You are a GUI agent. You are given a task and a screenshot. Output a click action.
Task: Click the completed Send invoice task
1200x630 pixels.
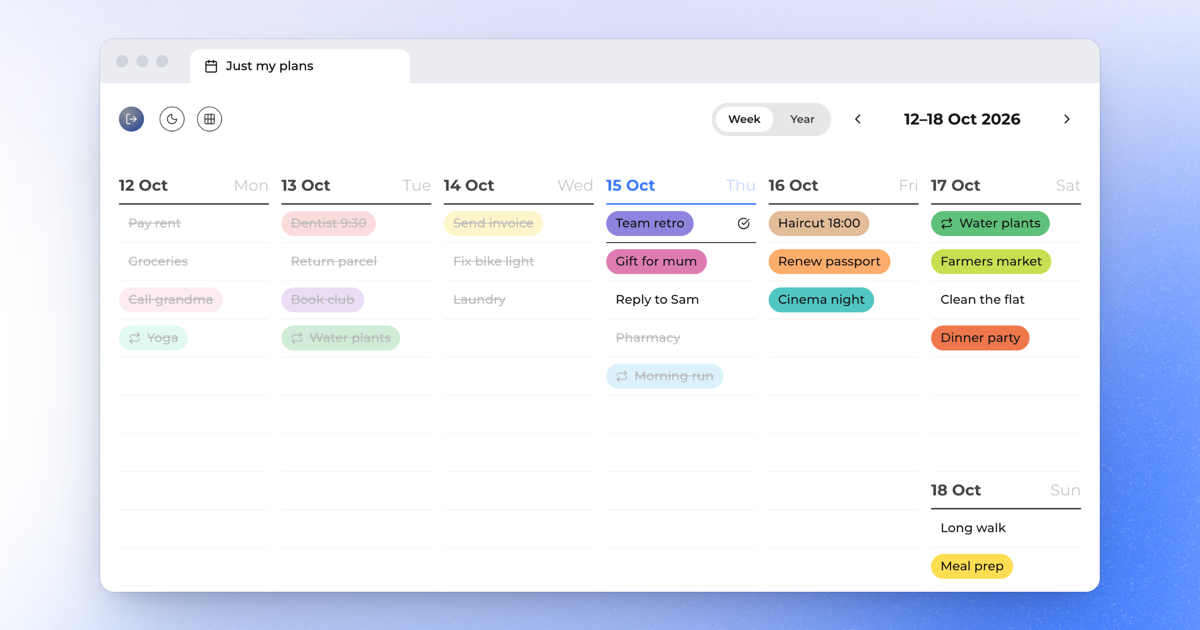(493, 224)
